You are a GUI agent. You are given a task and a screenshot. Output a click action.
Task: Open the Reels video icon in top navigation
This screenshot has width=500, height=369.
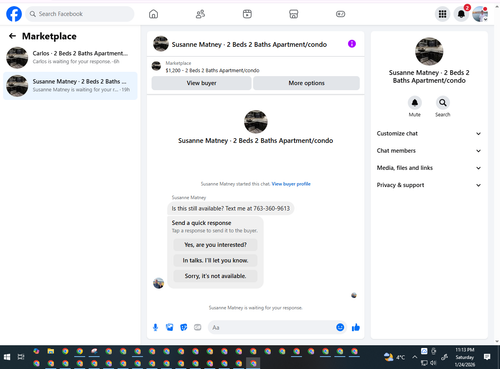point(247,14)
